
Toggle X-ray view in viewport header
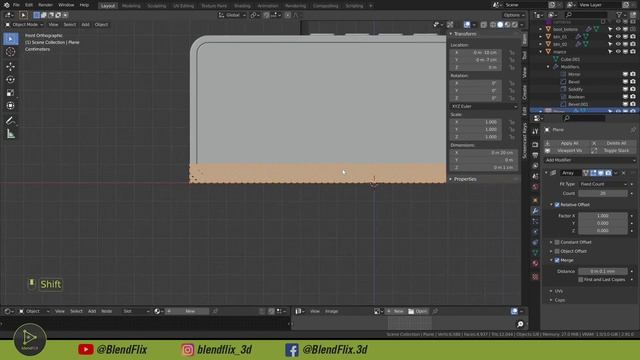483,25
